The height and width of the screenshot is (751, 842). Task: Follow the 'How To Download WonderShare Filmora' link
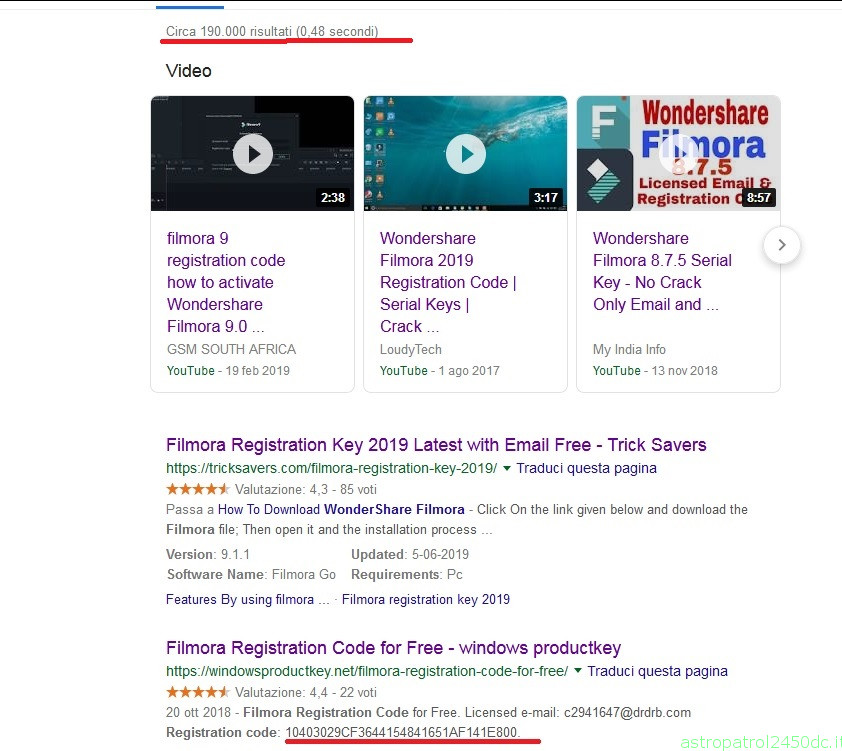(x=341, y=509)
